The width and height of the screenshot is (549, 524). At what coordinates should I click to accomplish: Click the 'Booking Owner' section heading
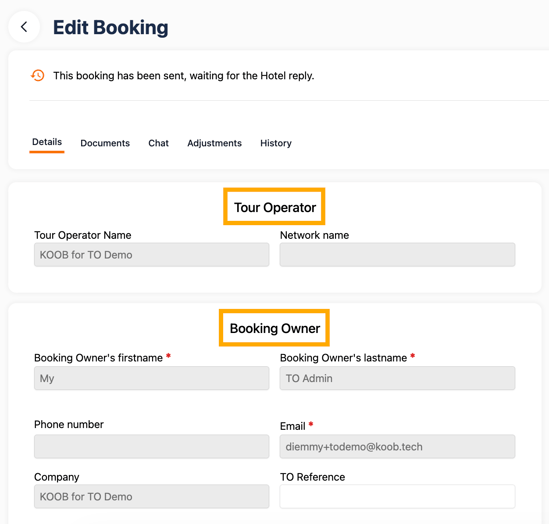coord(275,328)
